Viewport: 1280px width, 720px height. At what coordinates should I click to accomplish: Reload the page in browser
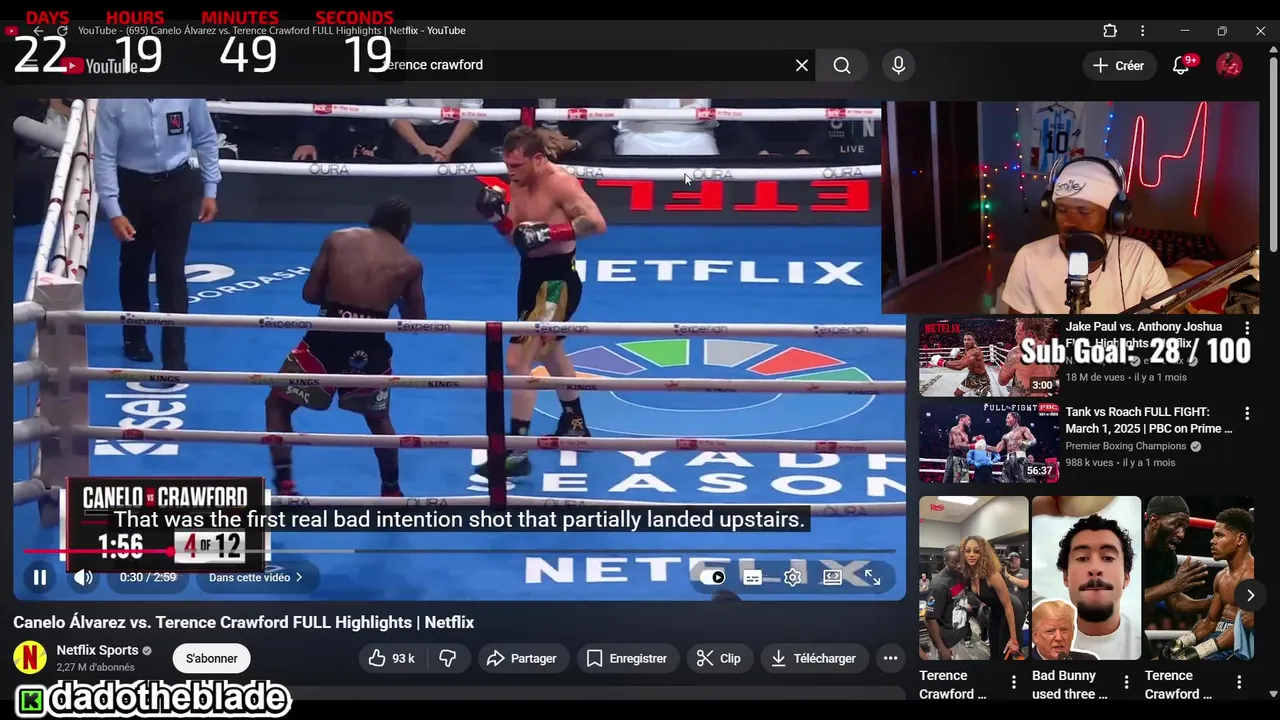tap(62, 31)
